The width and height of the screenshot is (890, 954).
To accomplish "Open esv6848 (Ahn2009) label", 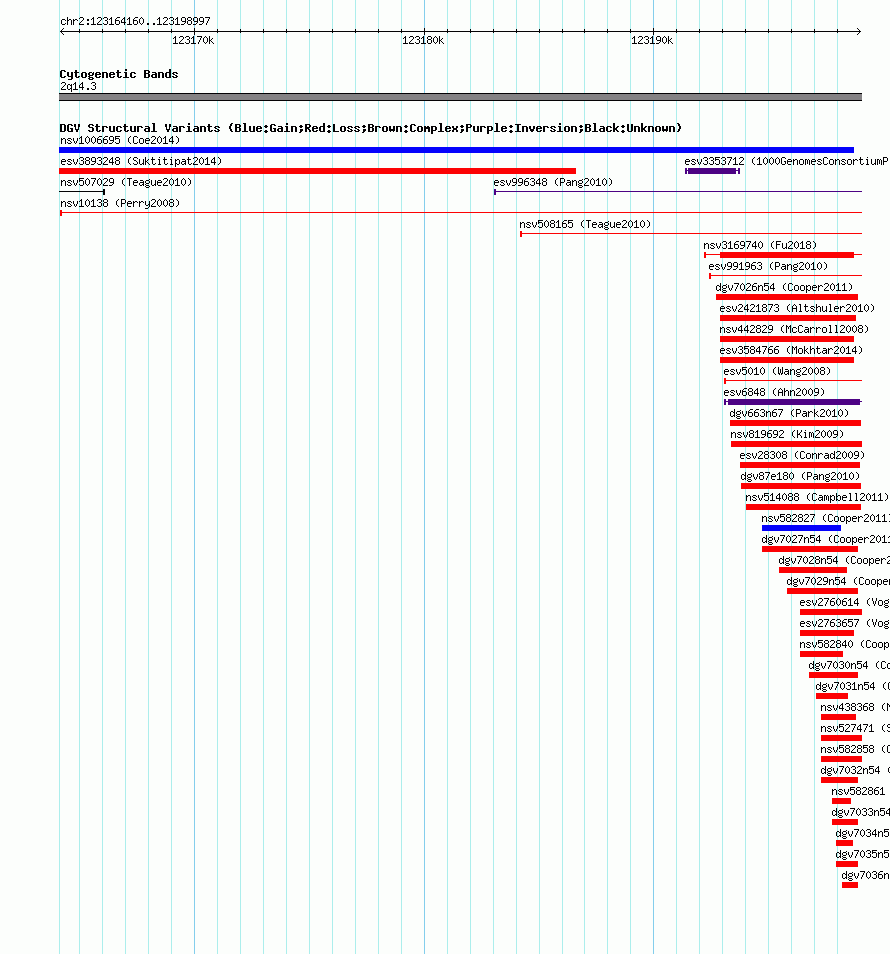I will click(x=774, y=392).
